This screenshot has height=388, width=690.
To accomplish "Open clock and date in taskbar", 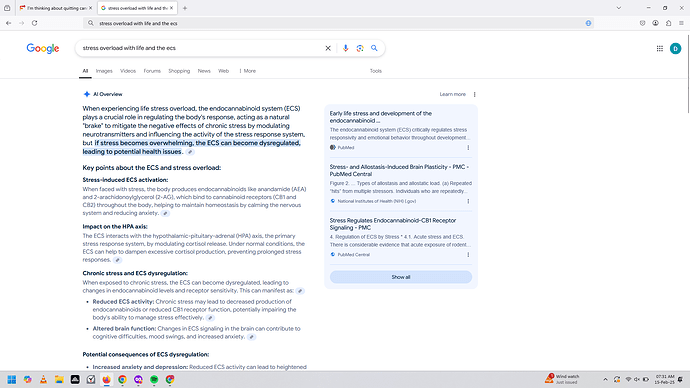I will click(664, 379).
